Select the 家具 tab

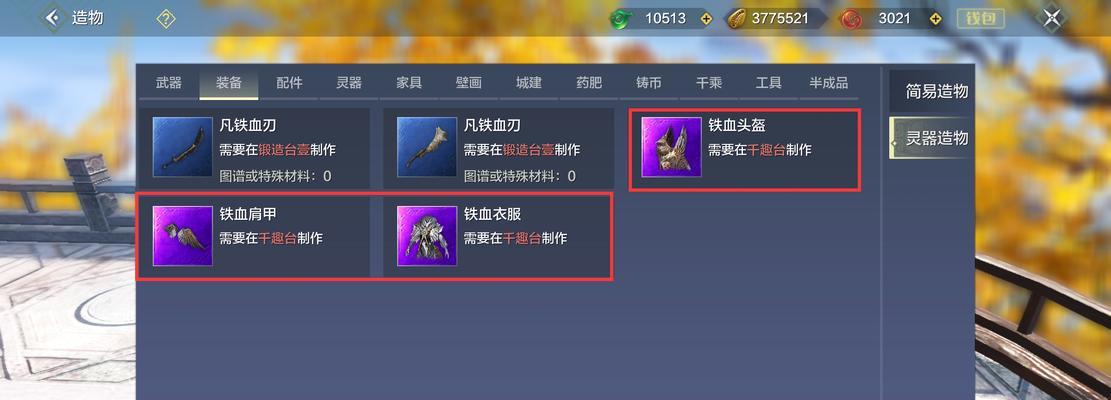pos(409,83)
